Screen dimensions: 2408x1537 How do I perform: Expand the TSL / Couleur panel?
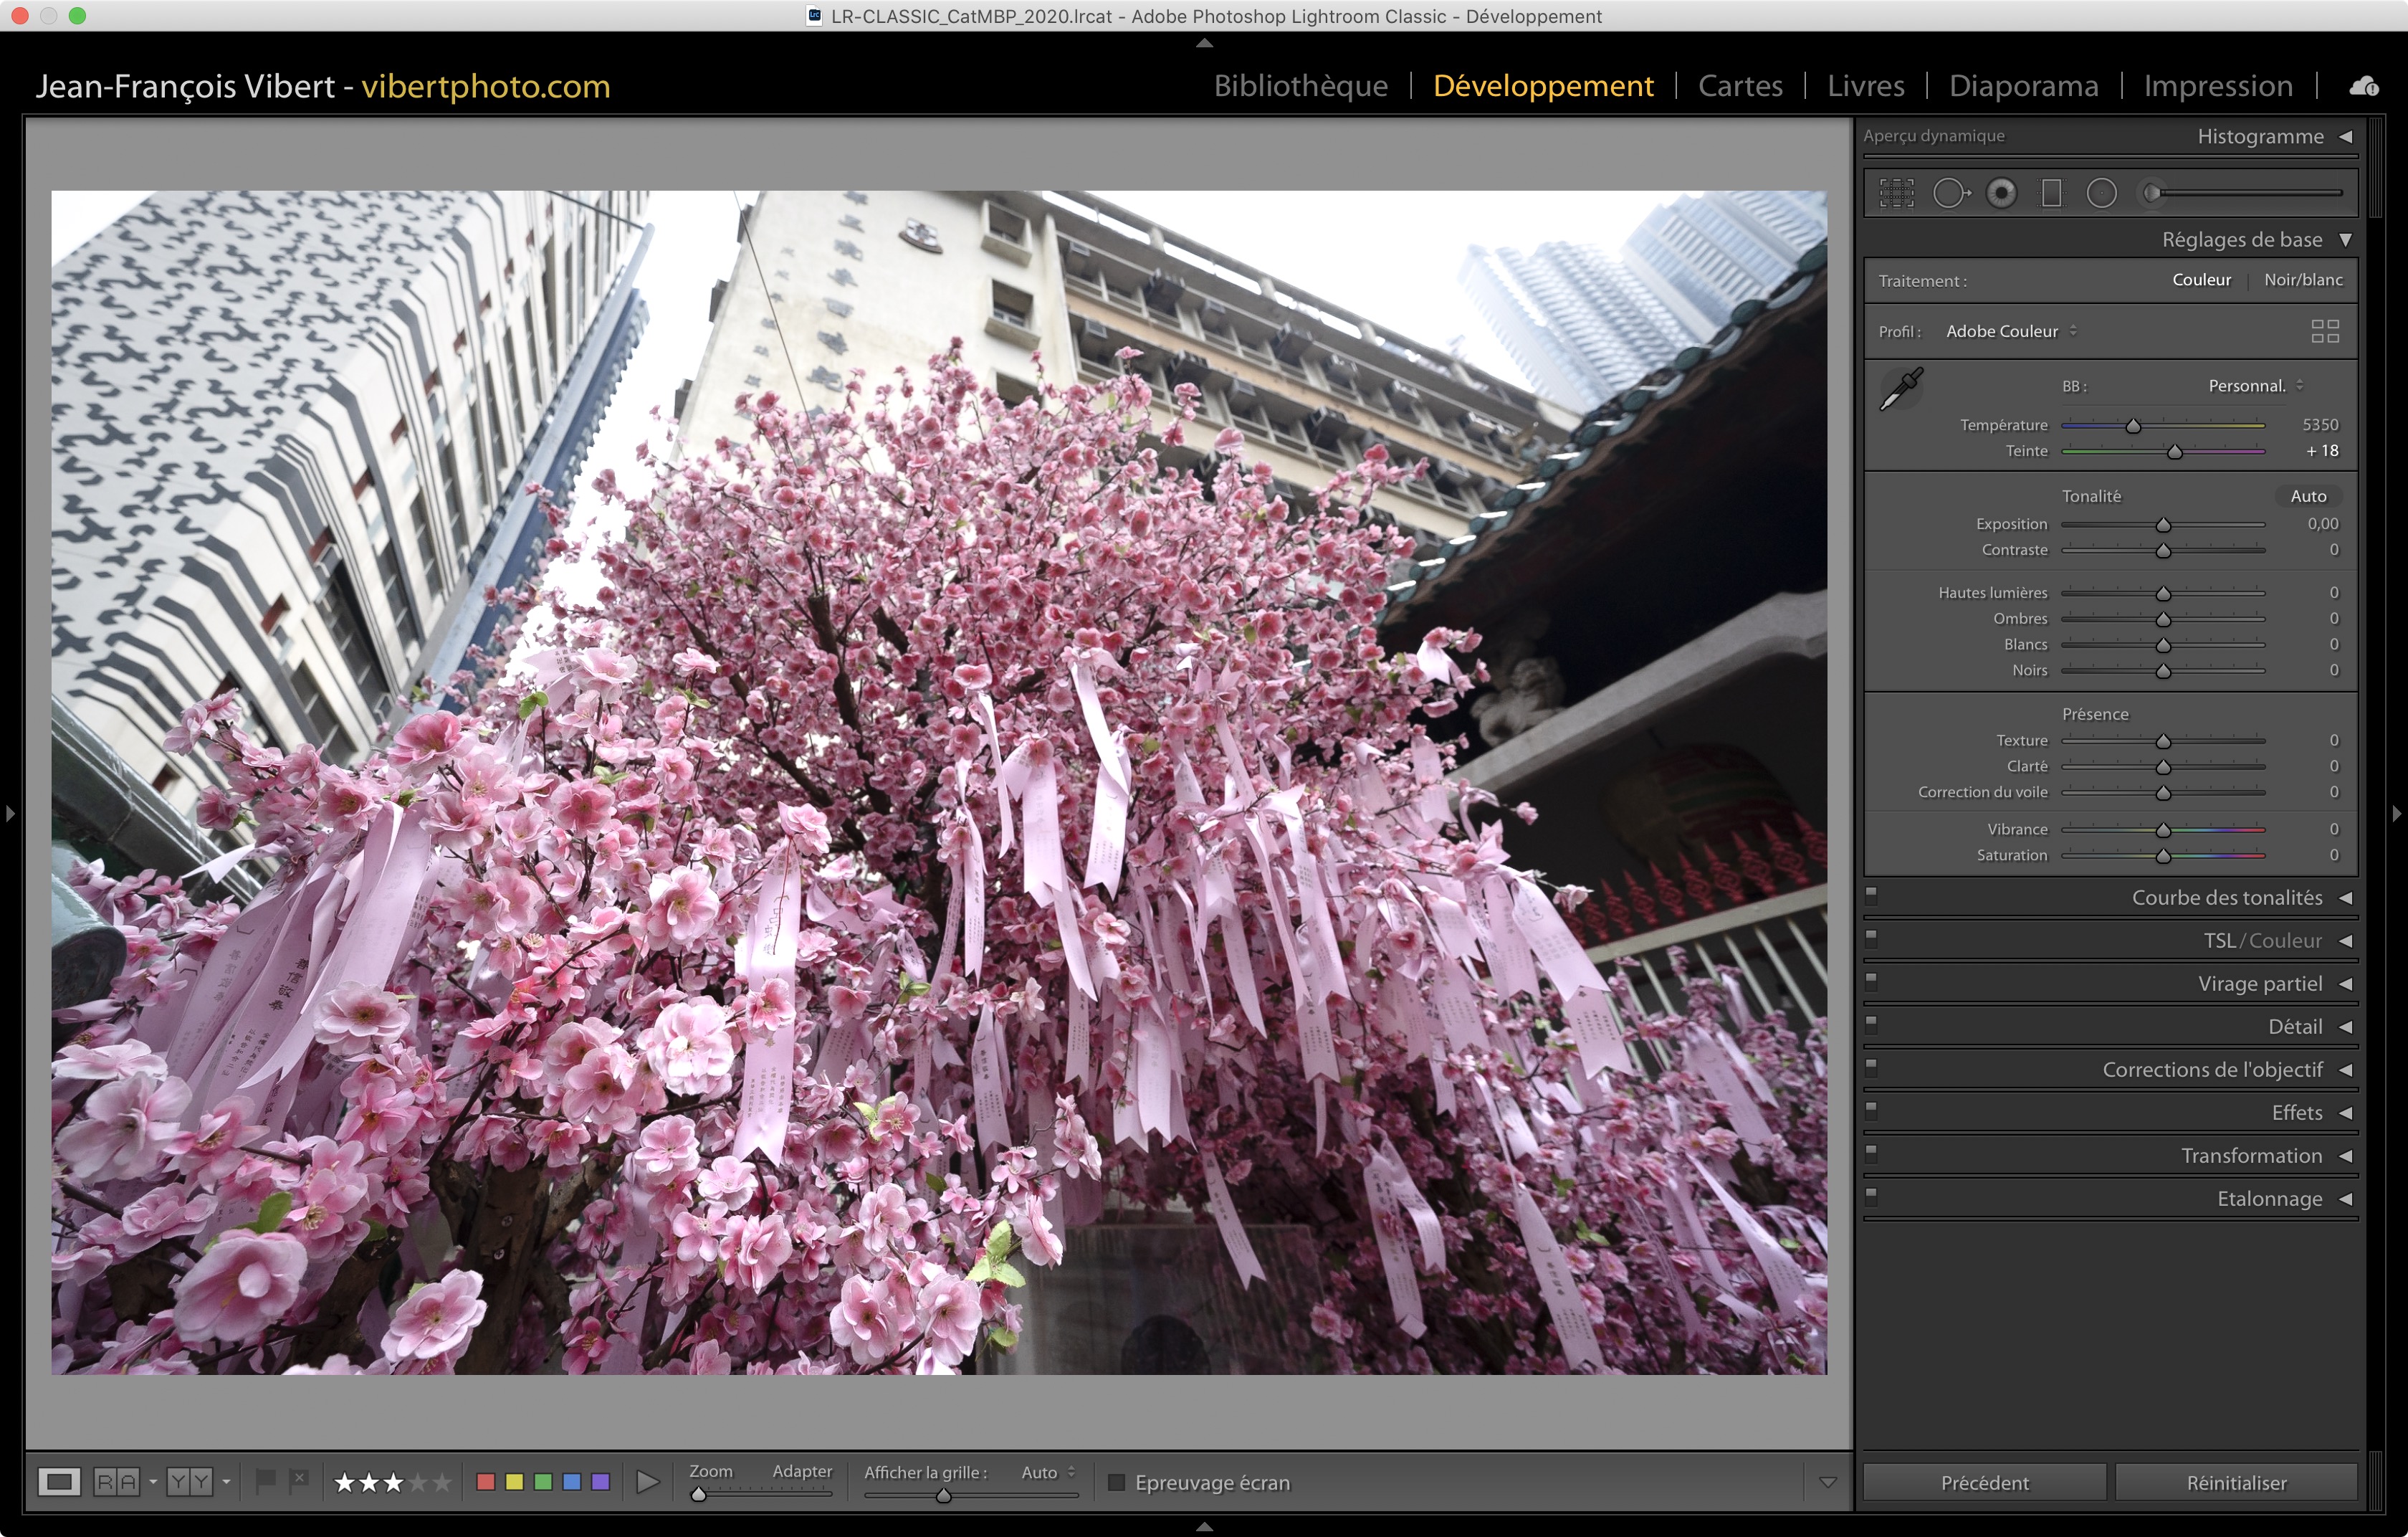point(2345,941)
